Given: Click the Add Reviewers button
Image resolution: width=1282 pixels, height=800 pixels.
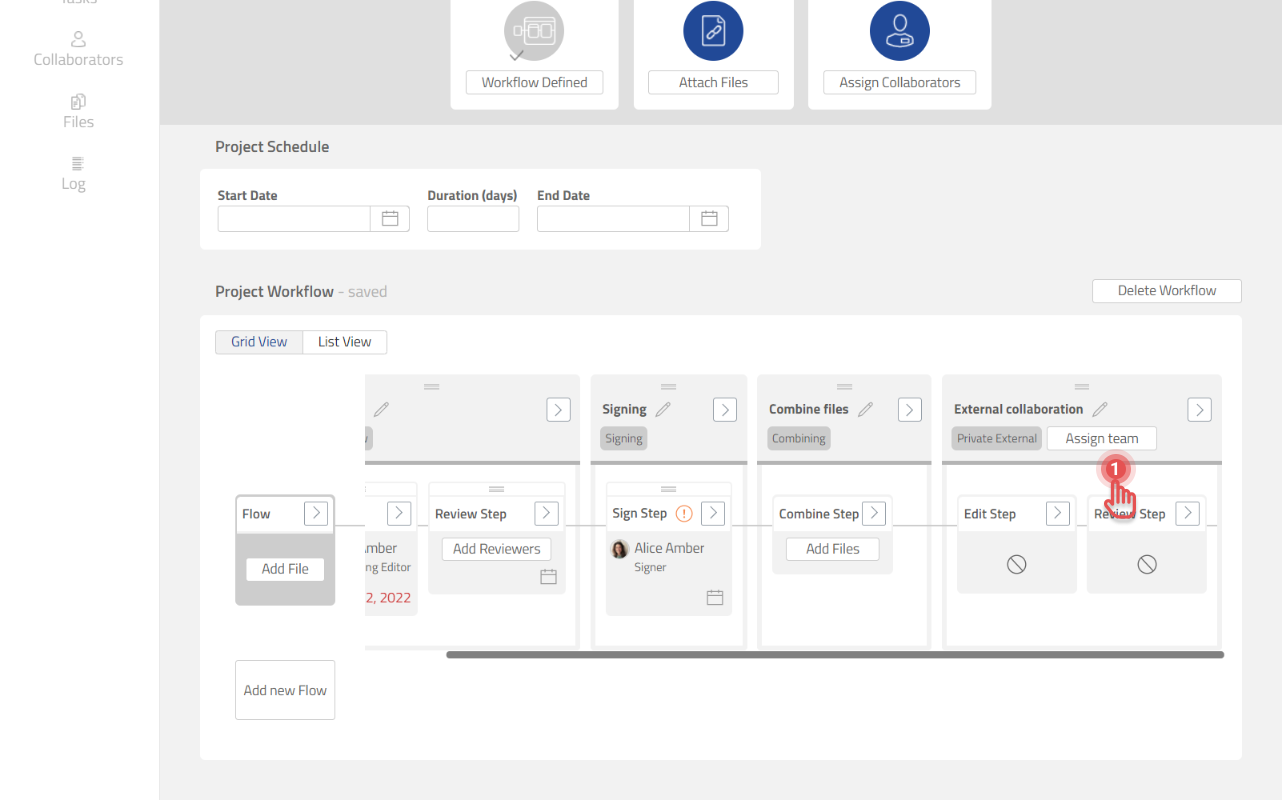Looking at the screenshot, I should [x=496, y=549].
